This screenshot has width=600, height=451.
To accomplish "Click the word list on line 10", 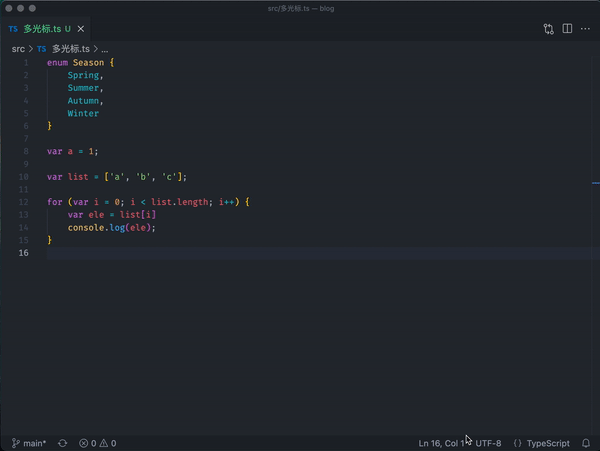I will (78, 177).
